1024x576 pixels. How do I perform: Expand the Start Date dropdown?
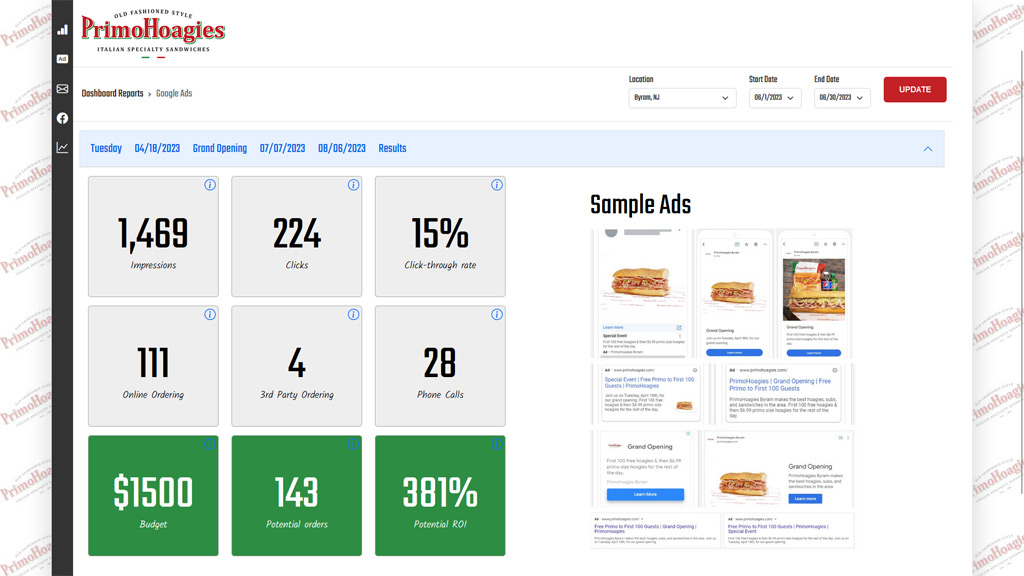click(774, 98)
